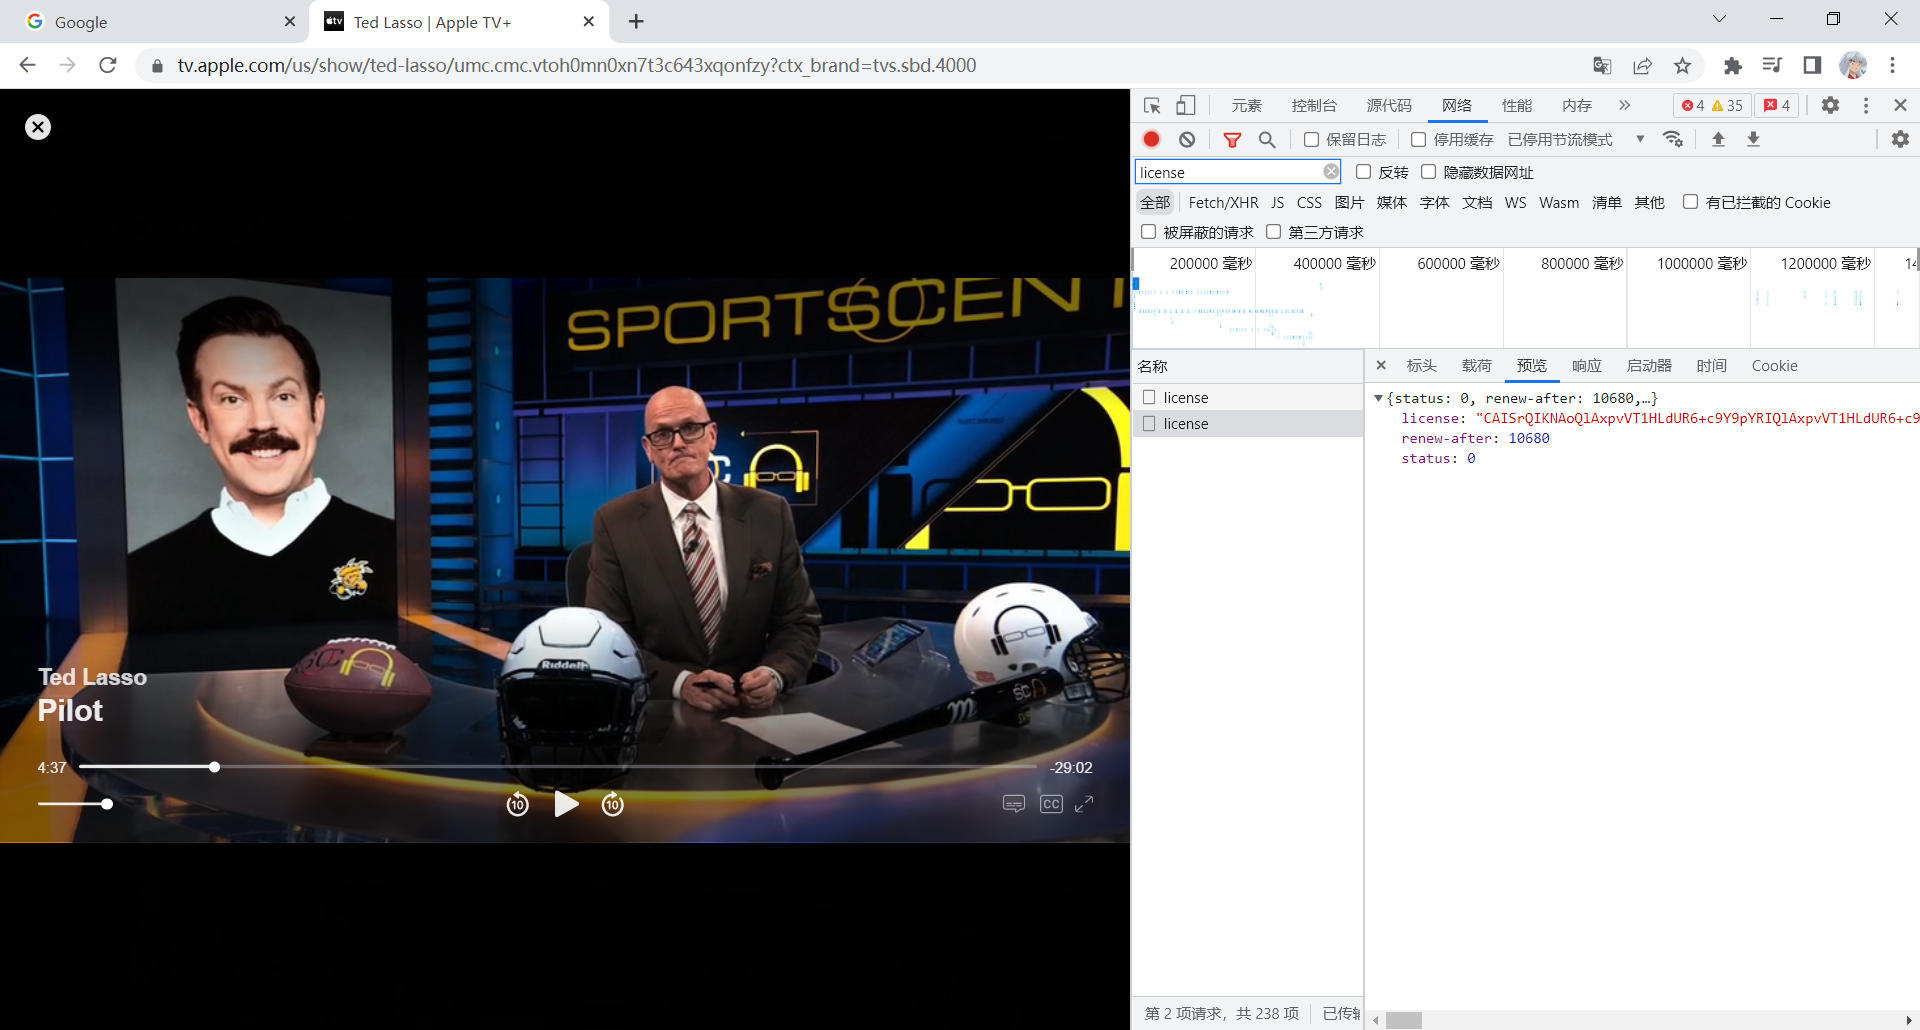
Task: Collapse the status JSON object triangle
Action: click(x=1378, y=398)
